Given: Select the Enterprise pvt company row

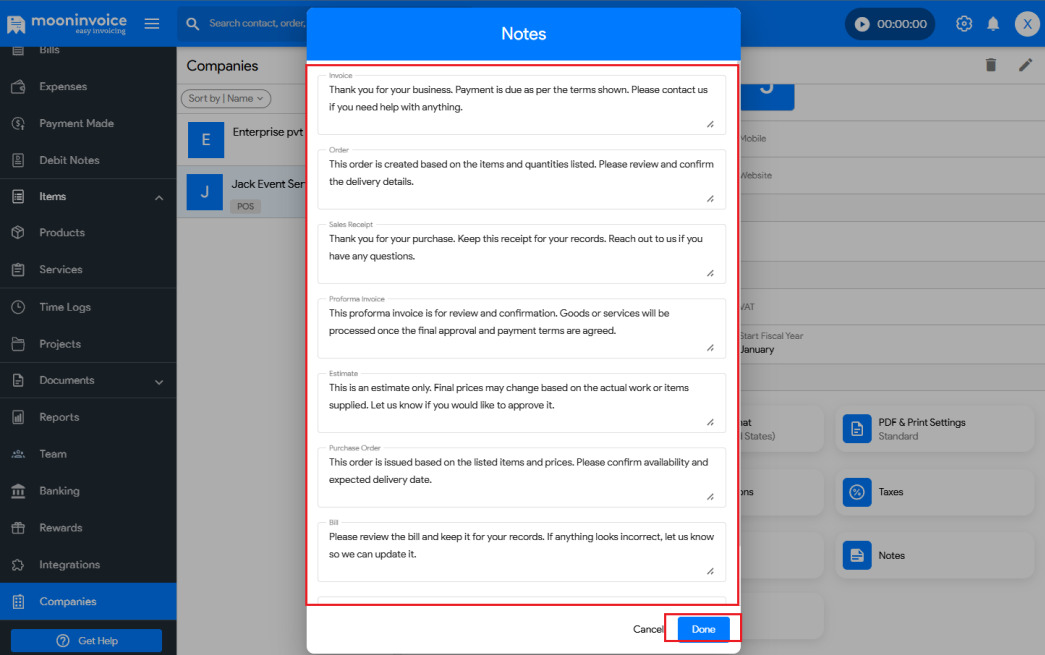Looking at the screenshot, I should (x=242, y=139).
